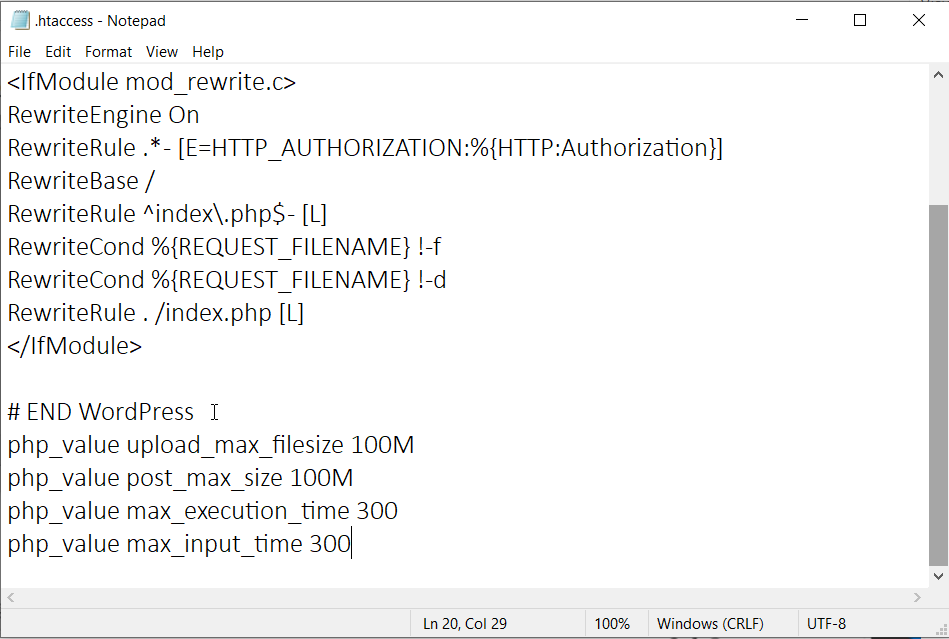Minimize the Notepad window
The image size is (949, 639).
coord(802,20)
